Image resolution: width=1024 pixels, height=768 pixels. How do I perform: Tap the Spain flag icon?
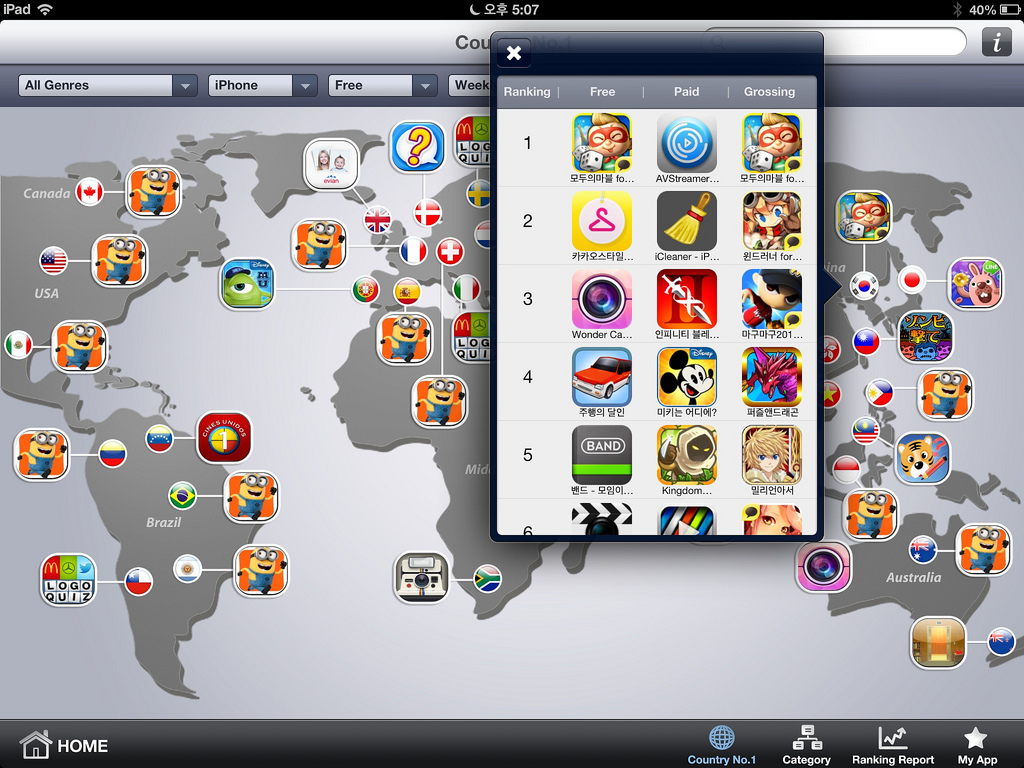click(x=407, y=291)
